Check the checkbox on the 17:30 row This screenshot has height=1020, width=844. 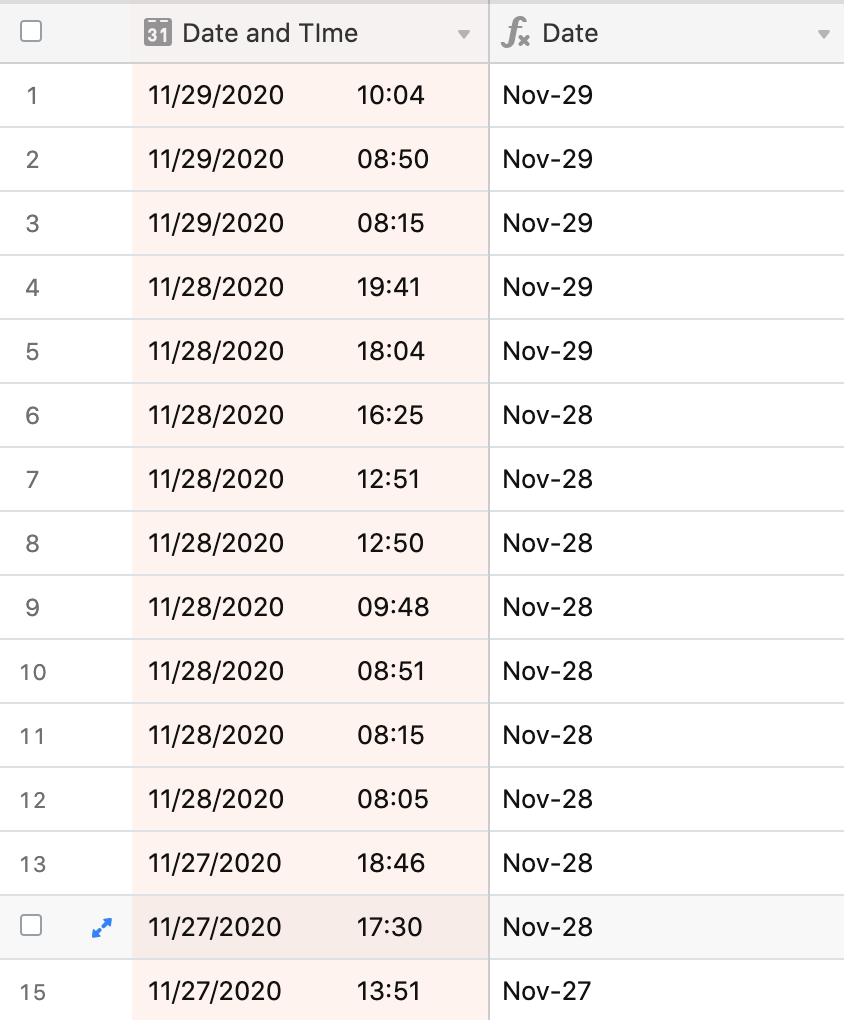point(31,925)
